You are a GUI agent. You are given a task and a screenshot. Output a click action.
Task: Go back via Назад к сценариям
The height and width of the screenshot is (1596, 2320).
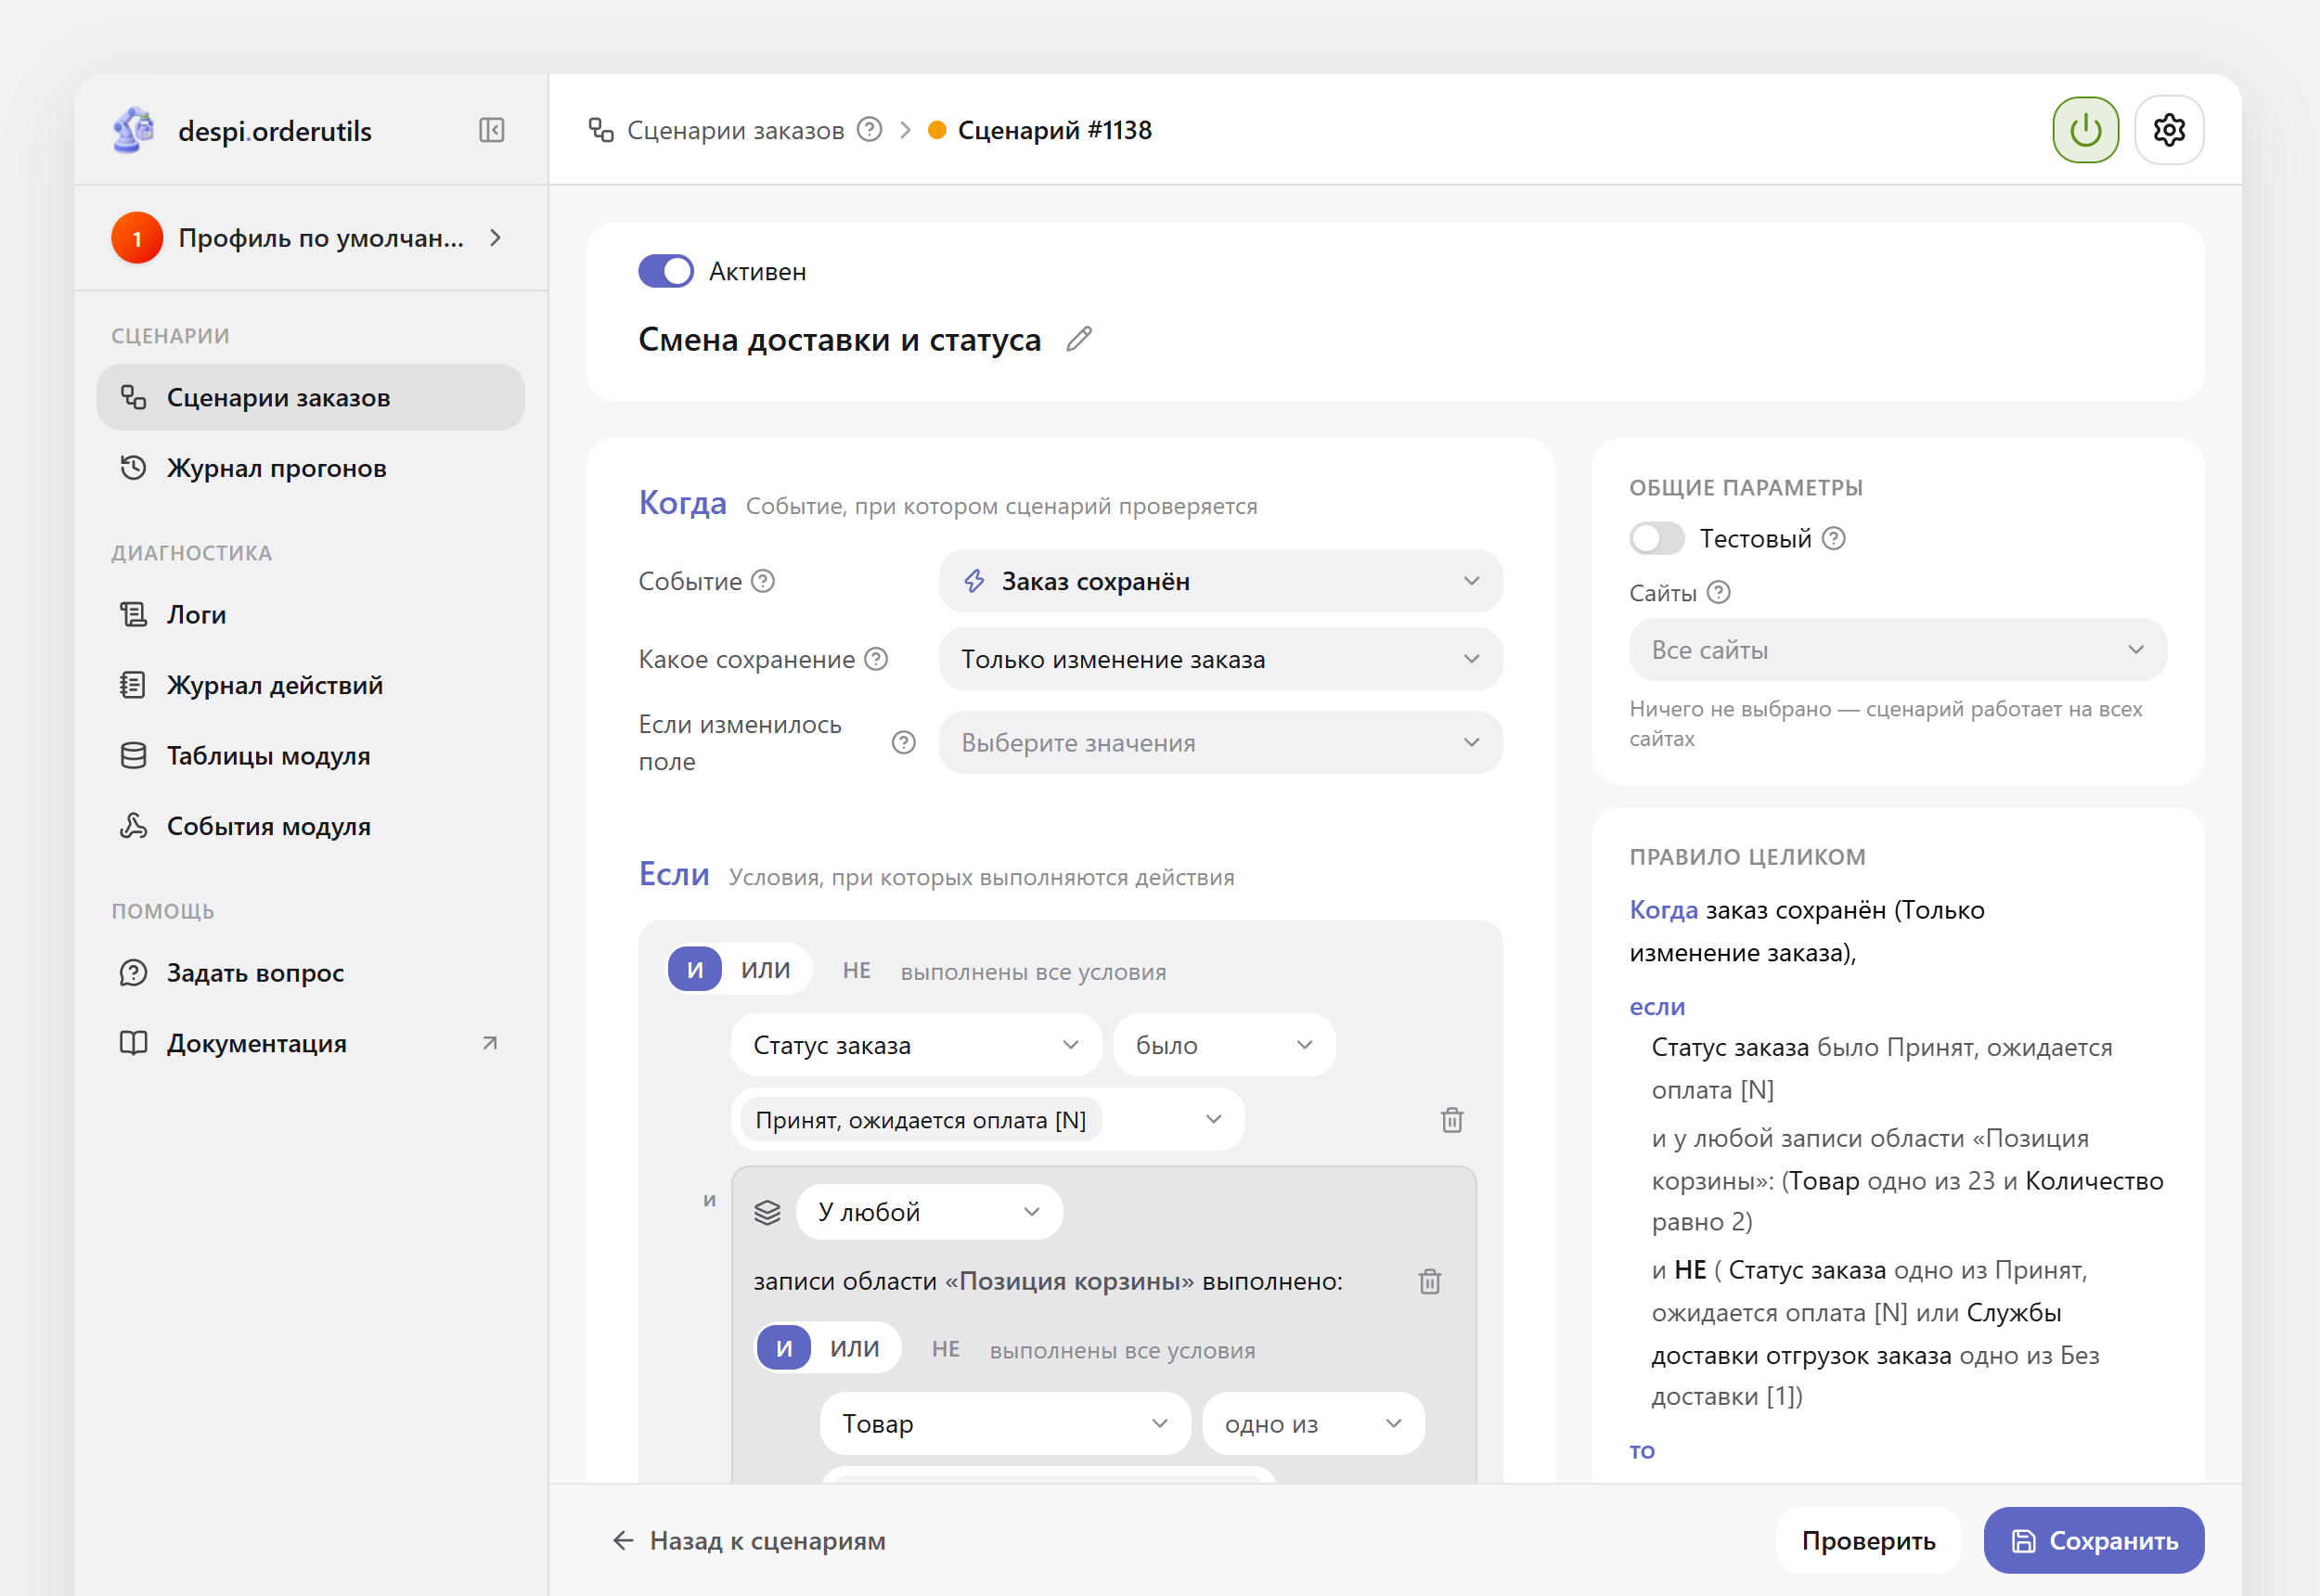click(x=749, y=1540)
